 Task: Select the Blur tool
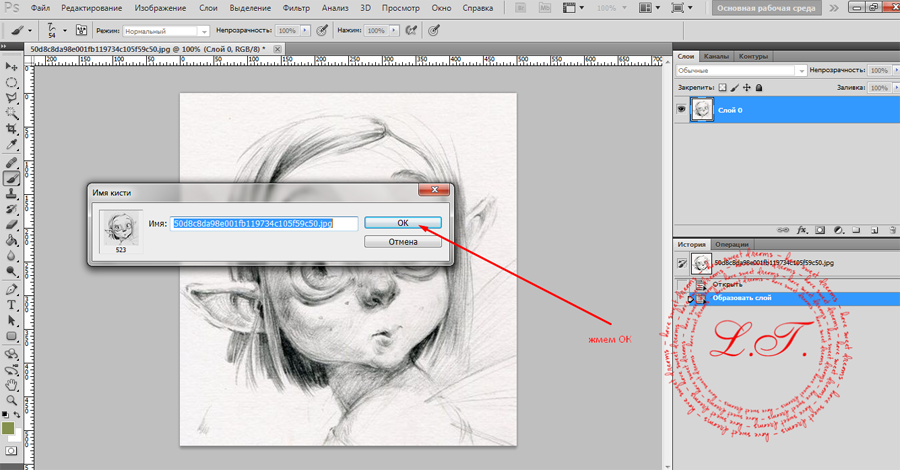11,256
